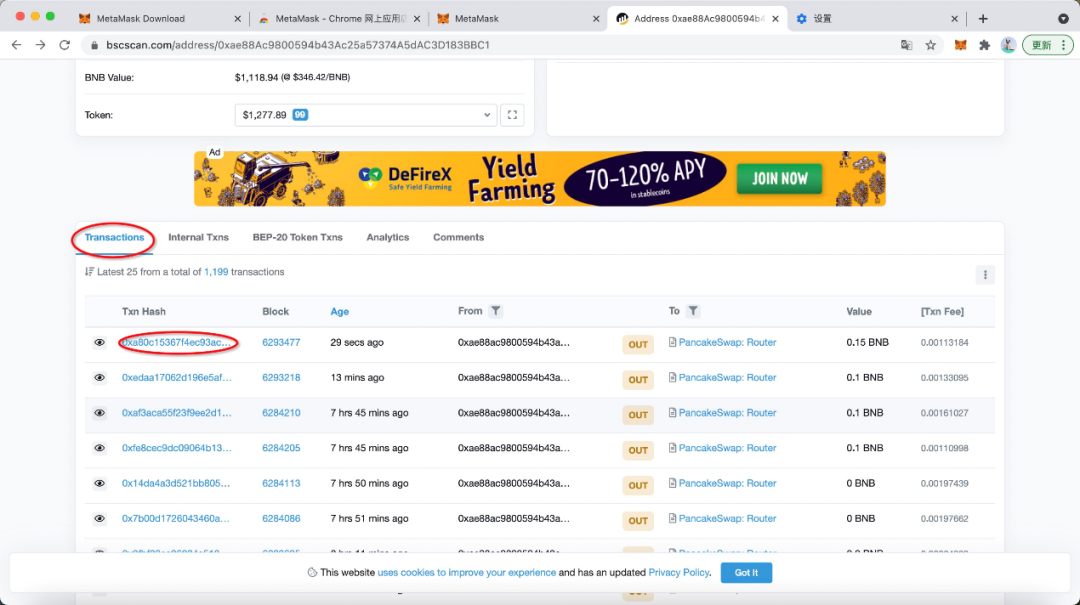This screenshot has height=605, width=1080.
Task: Open Chrome extensions puzzle menu
Action: pyautogui.click(x=984, y=45)
